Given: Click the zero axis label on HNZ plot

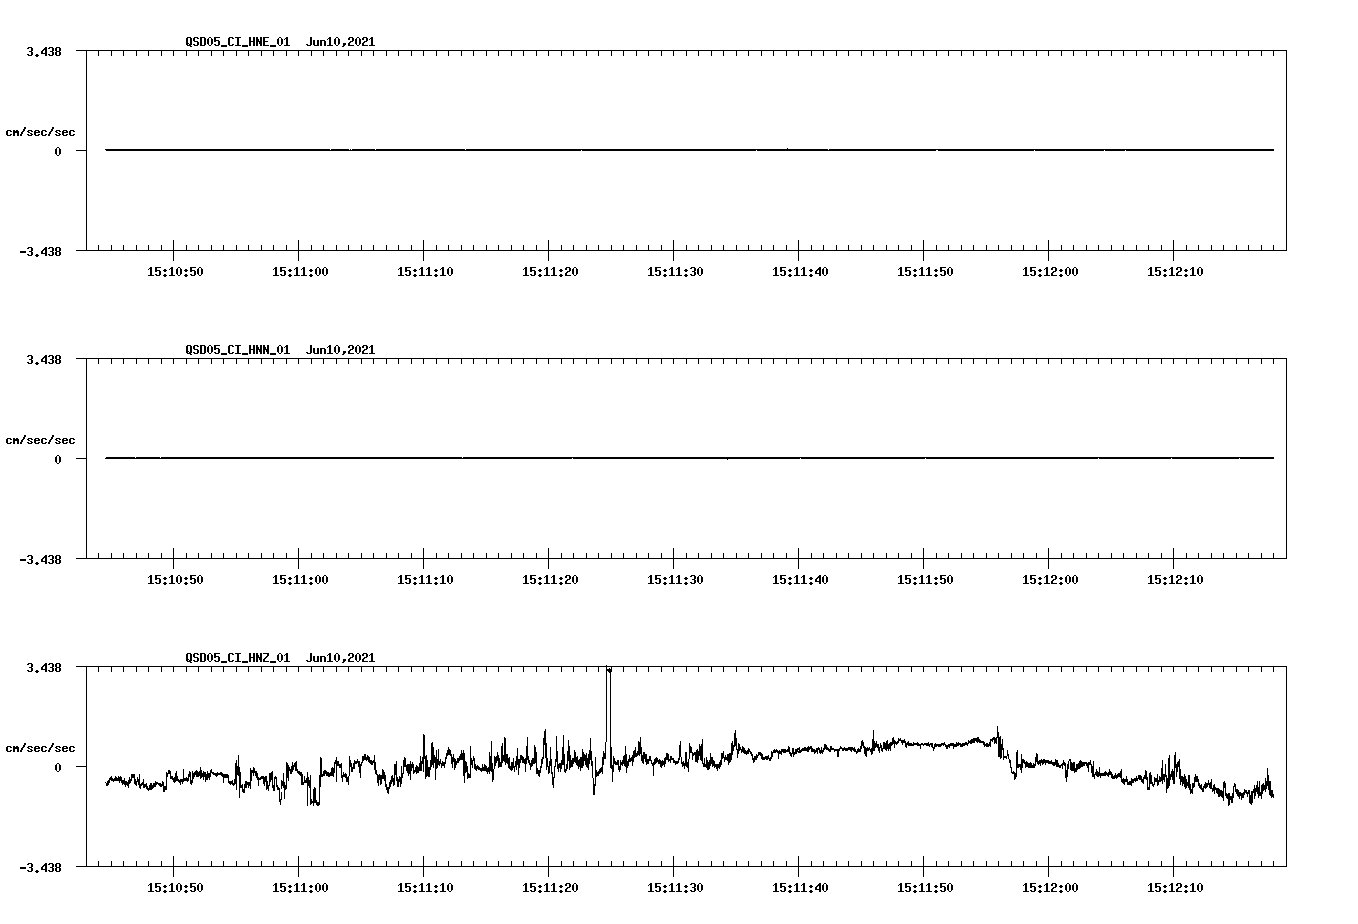Looking at the screenshot, I should click(58, 768).
